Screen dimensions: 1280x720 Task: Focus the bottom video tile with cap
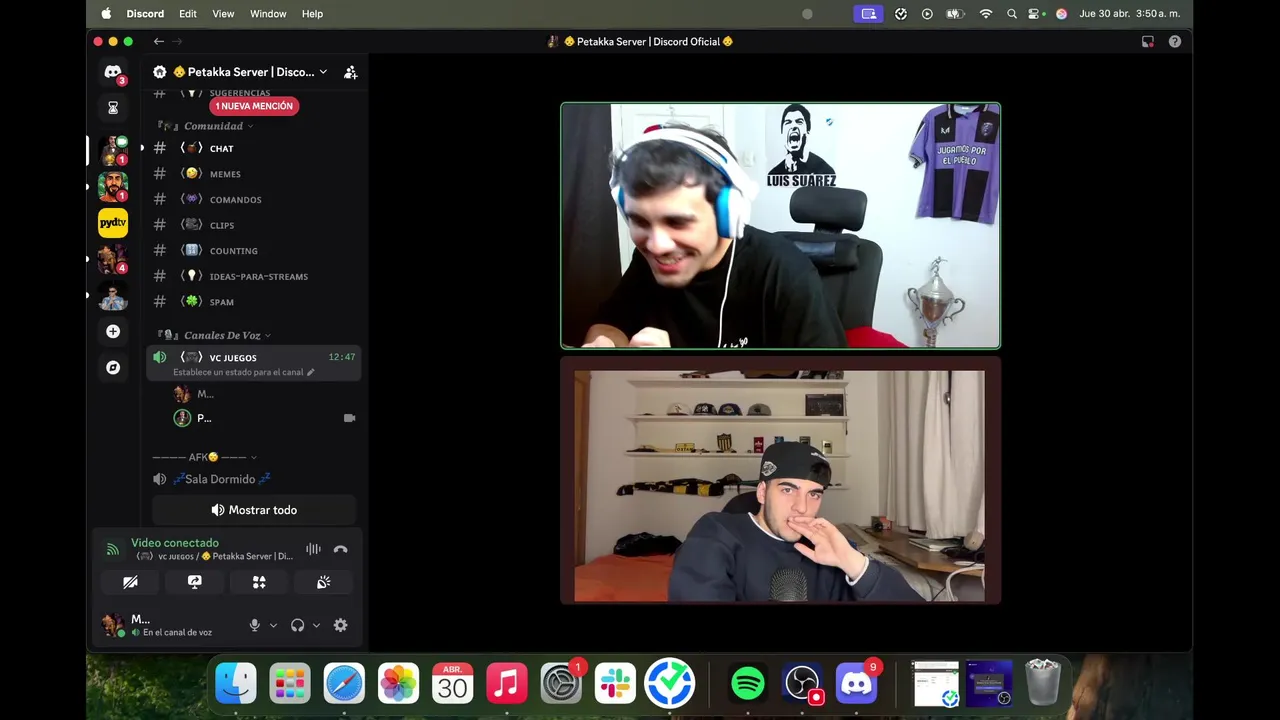[x=780, y=481]
